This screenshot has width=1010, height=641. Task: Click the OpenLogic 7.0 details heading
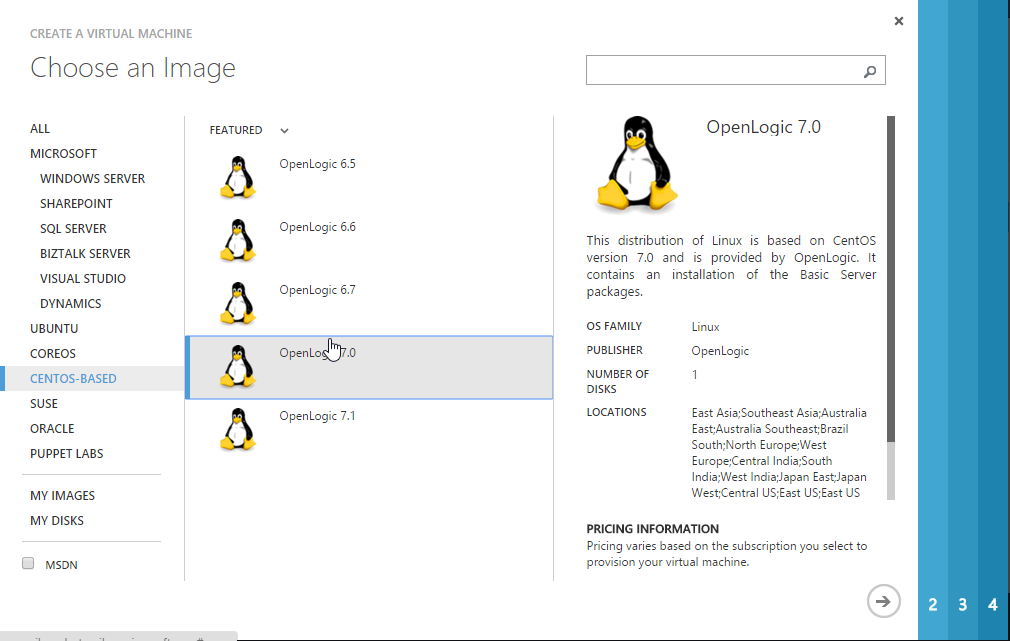pyautogui.click(x=763, y=128)
